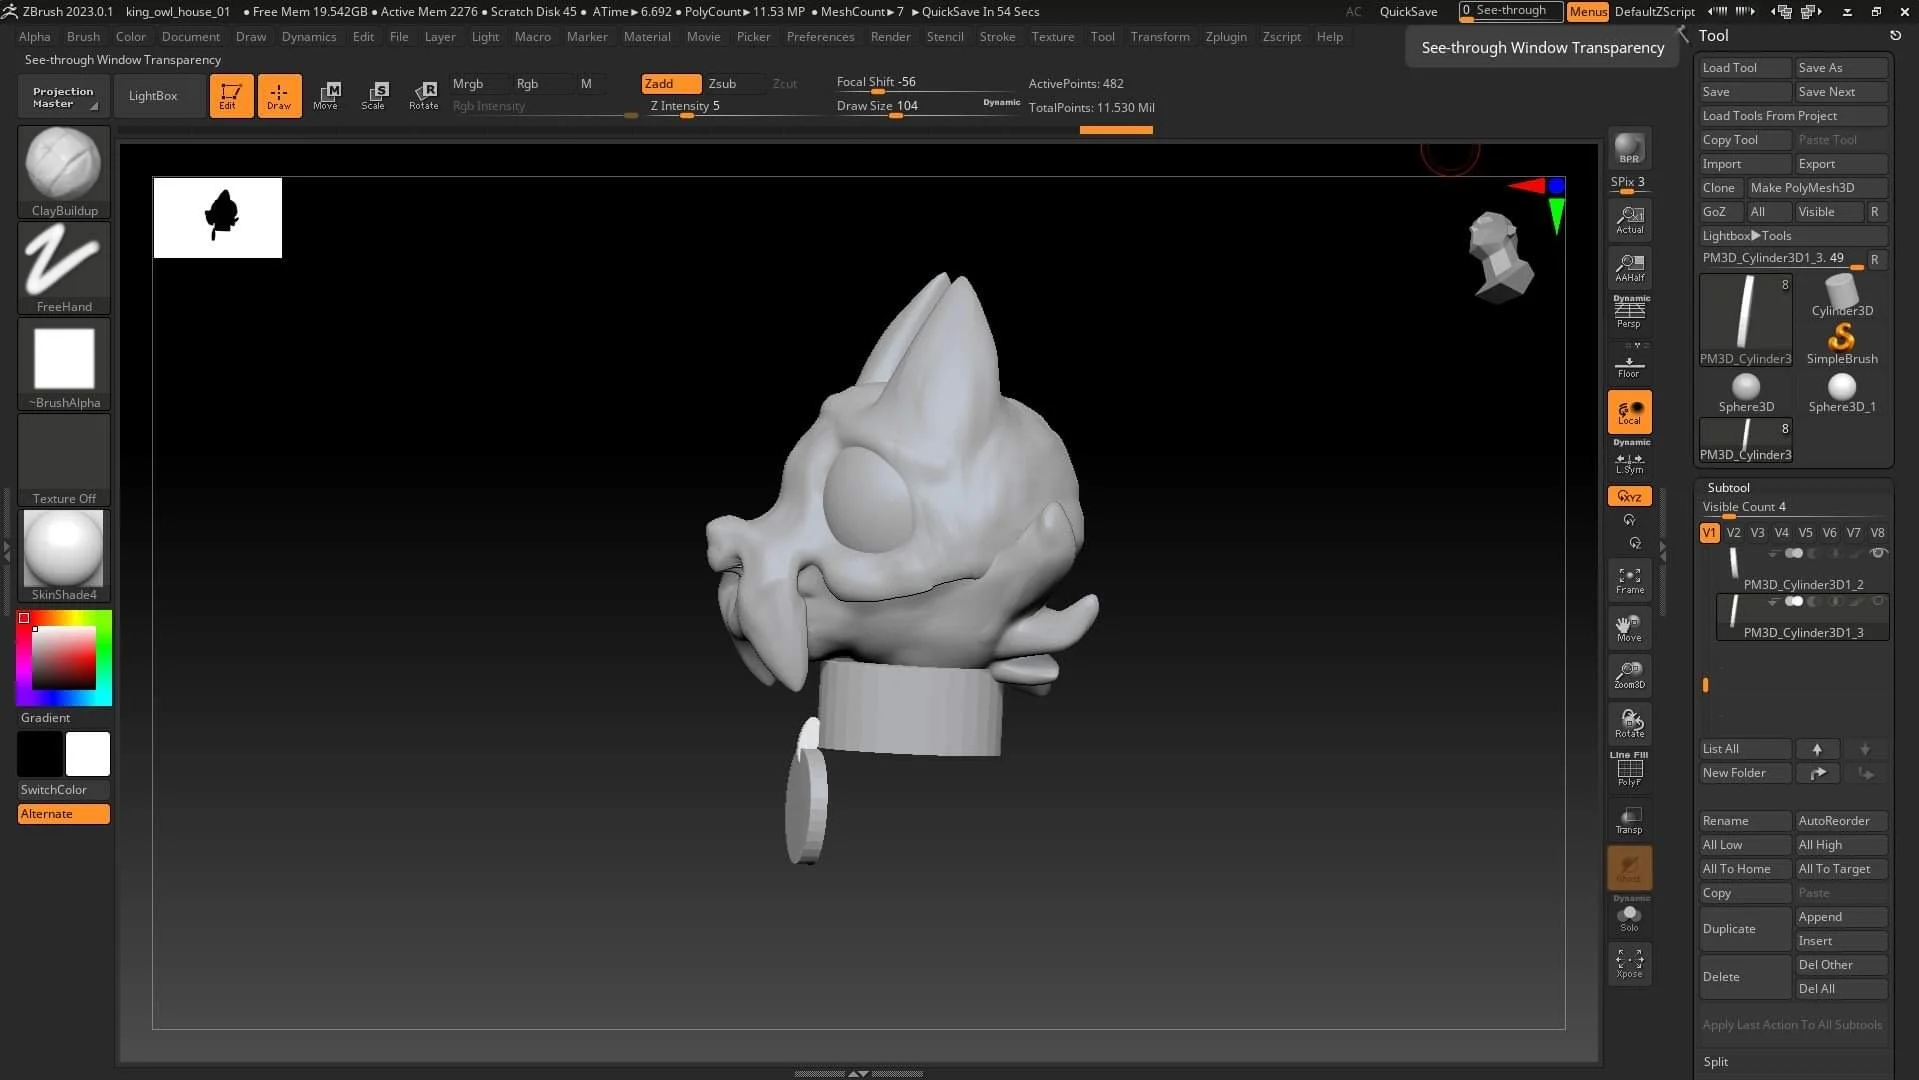
Task: Click the New Folder arrow icon
Action: [1817, 773]
